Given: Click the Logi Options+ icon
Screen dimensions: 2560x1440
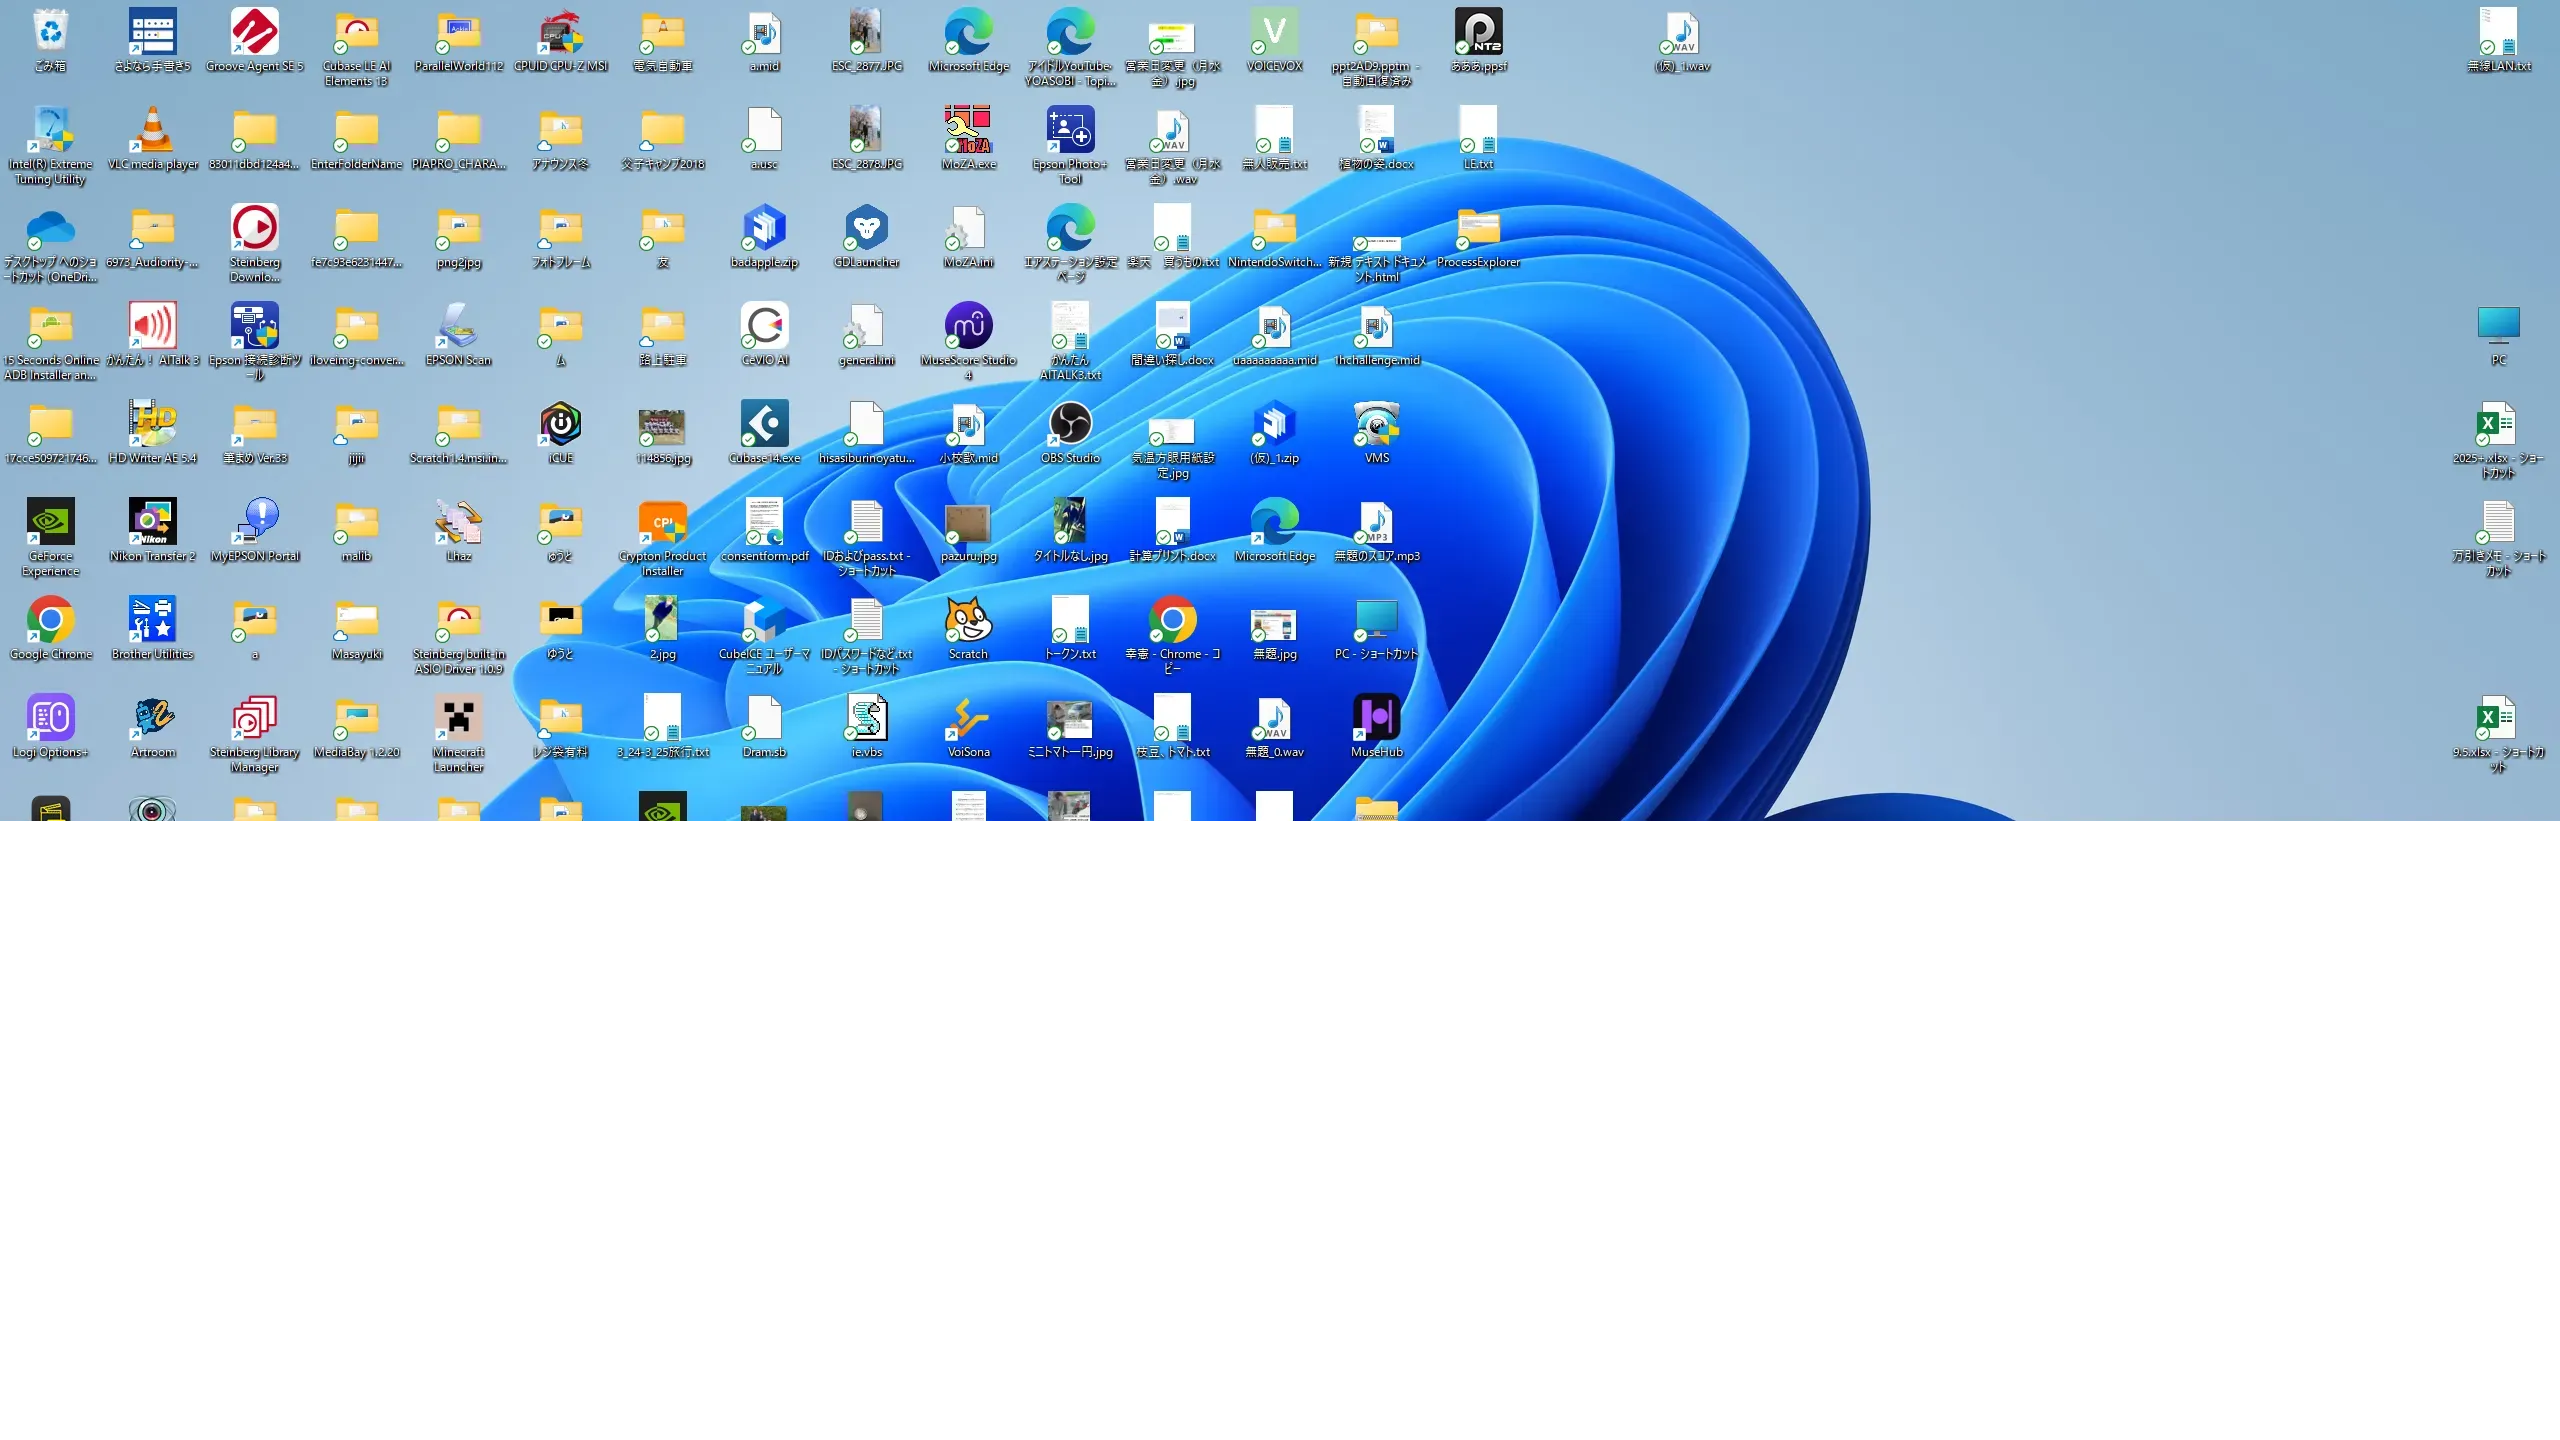Looking at the screenshot, I should point(50,718).
